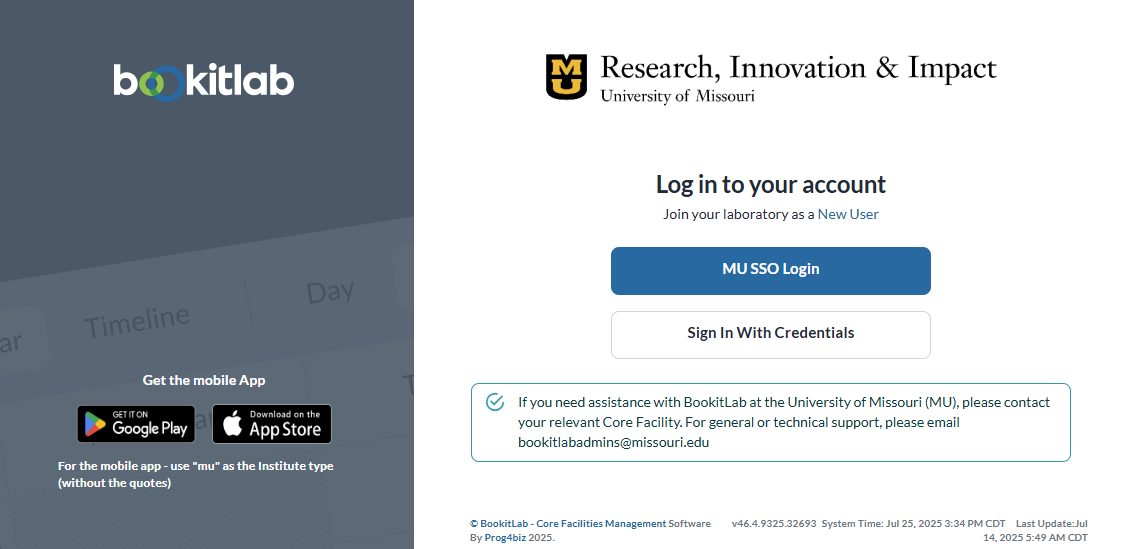The image size is (1121, 549).
Task: Click the Apple logo on the App Store badge
Action: coord(233,424)
